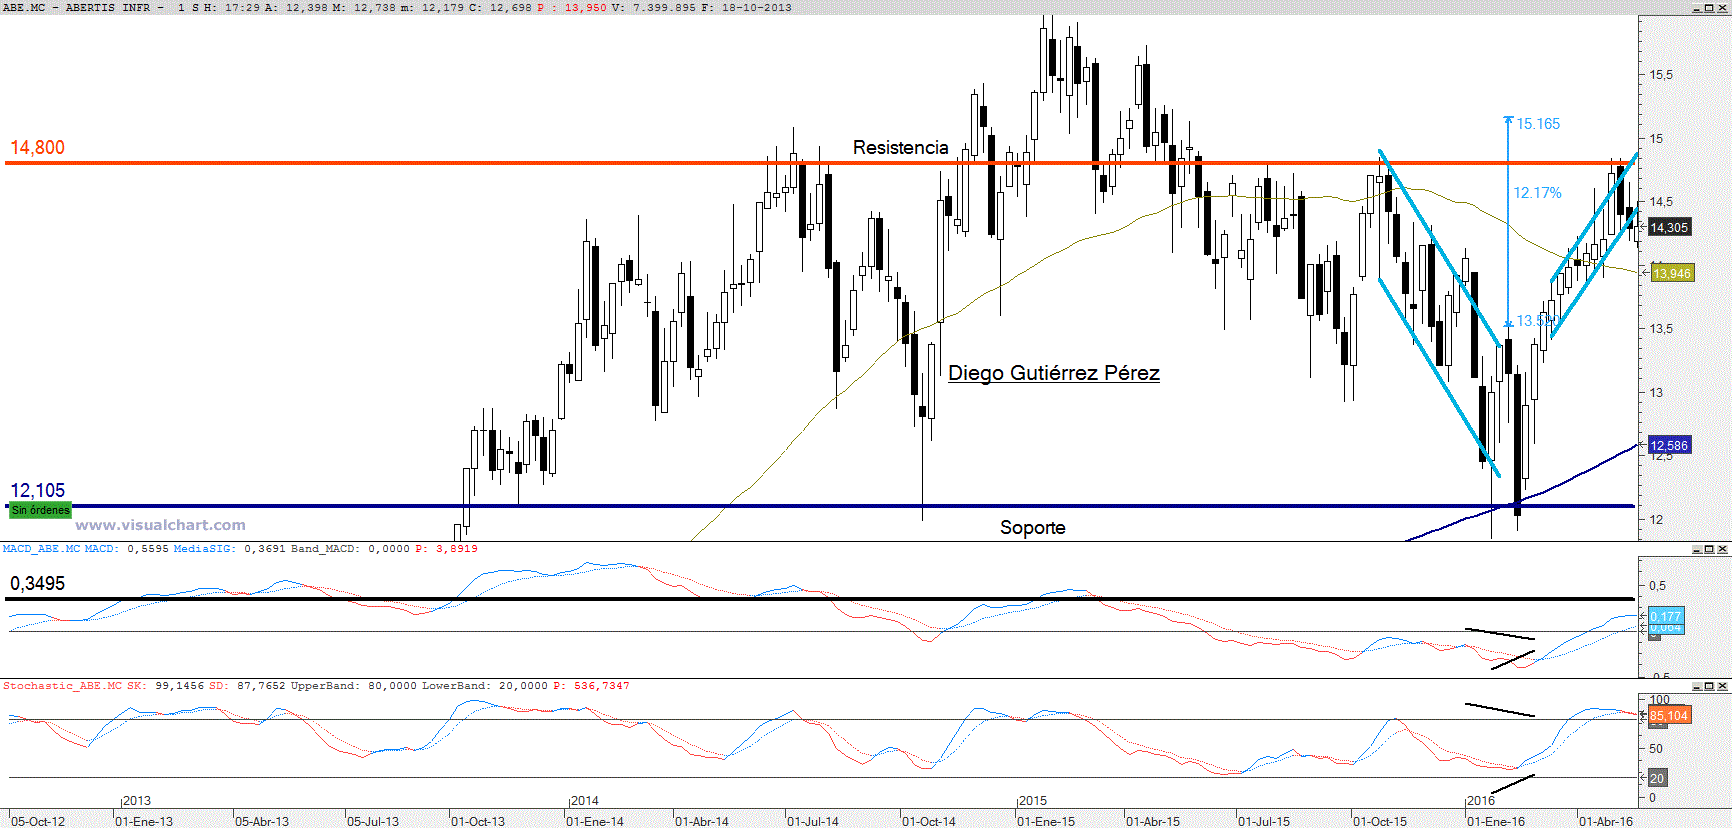Minimize the Stochastic indicator panel
The height and width of the screenshot is (828, 1732).
pos(1696,686)
